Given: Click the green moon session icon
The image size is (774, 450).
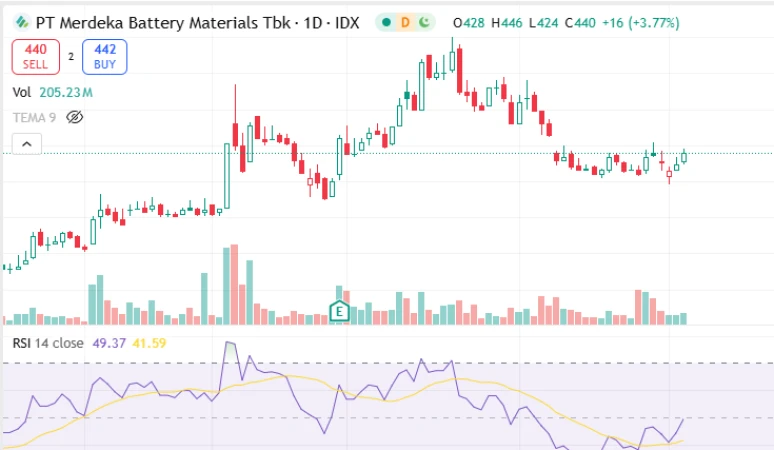Looking at the screenshot, I should point(424,22).
